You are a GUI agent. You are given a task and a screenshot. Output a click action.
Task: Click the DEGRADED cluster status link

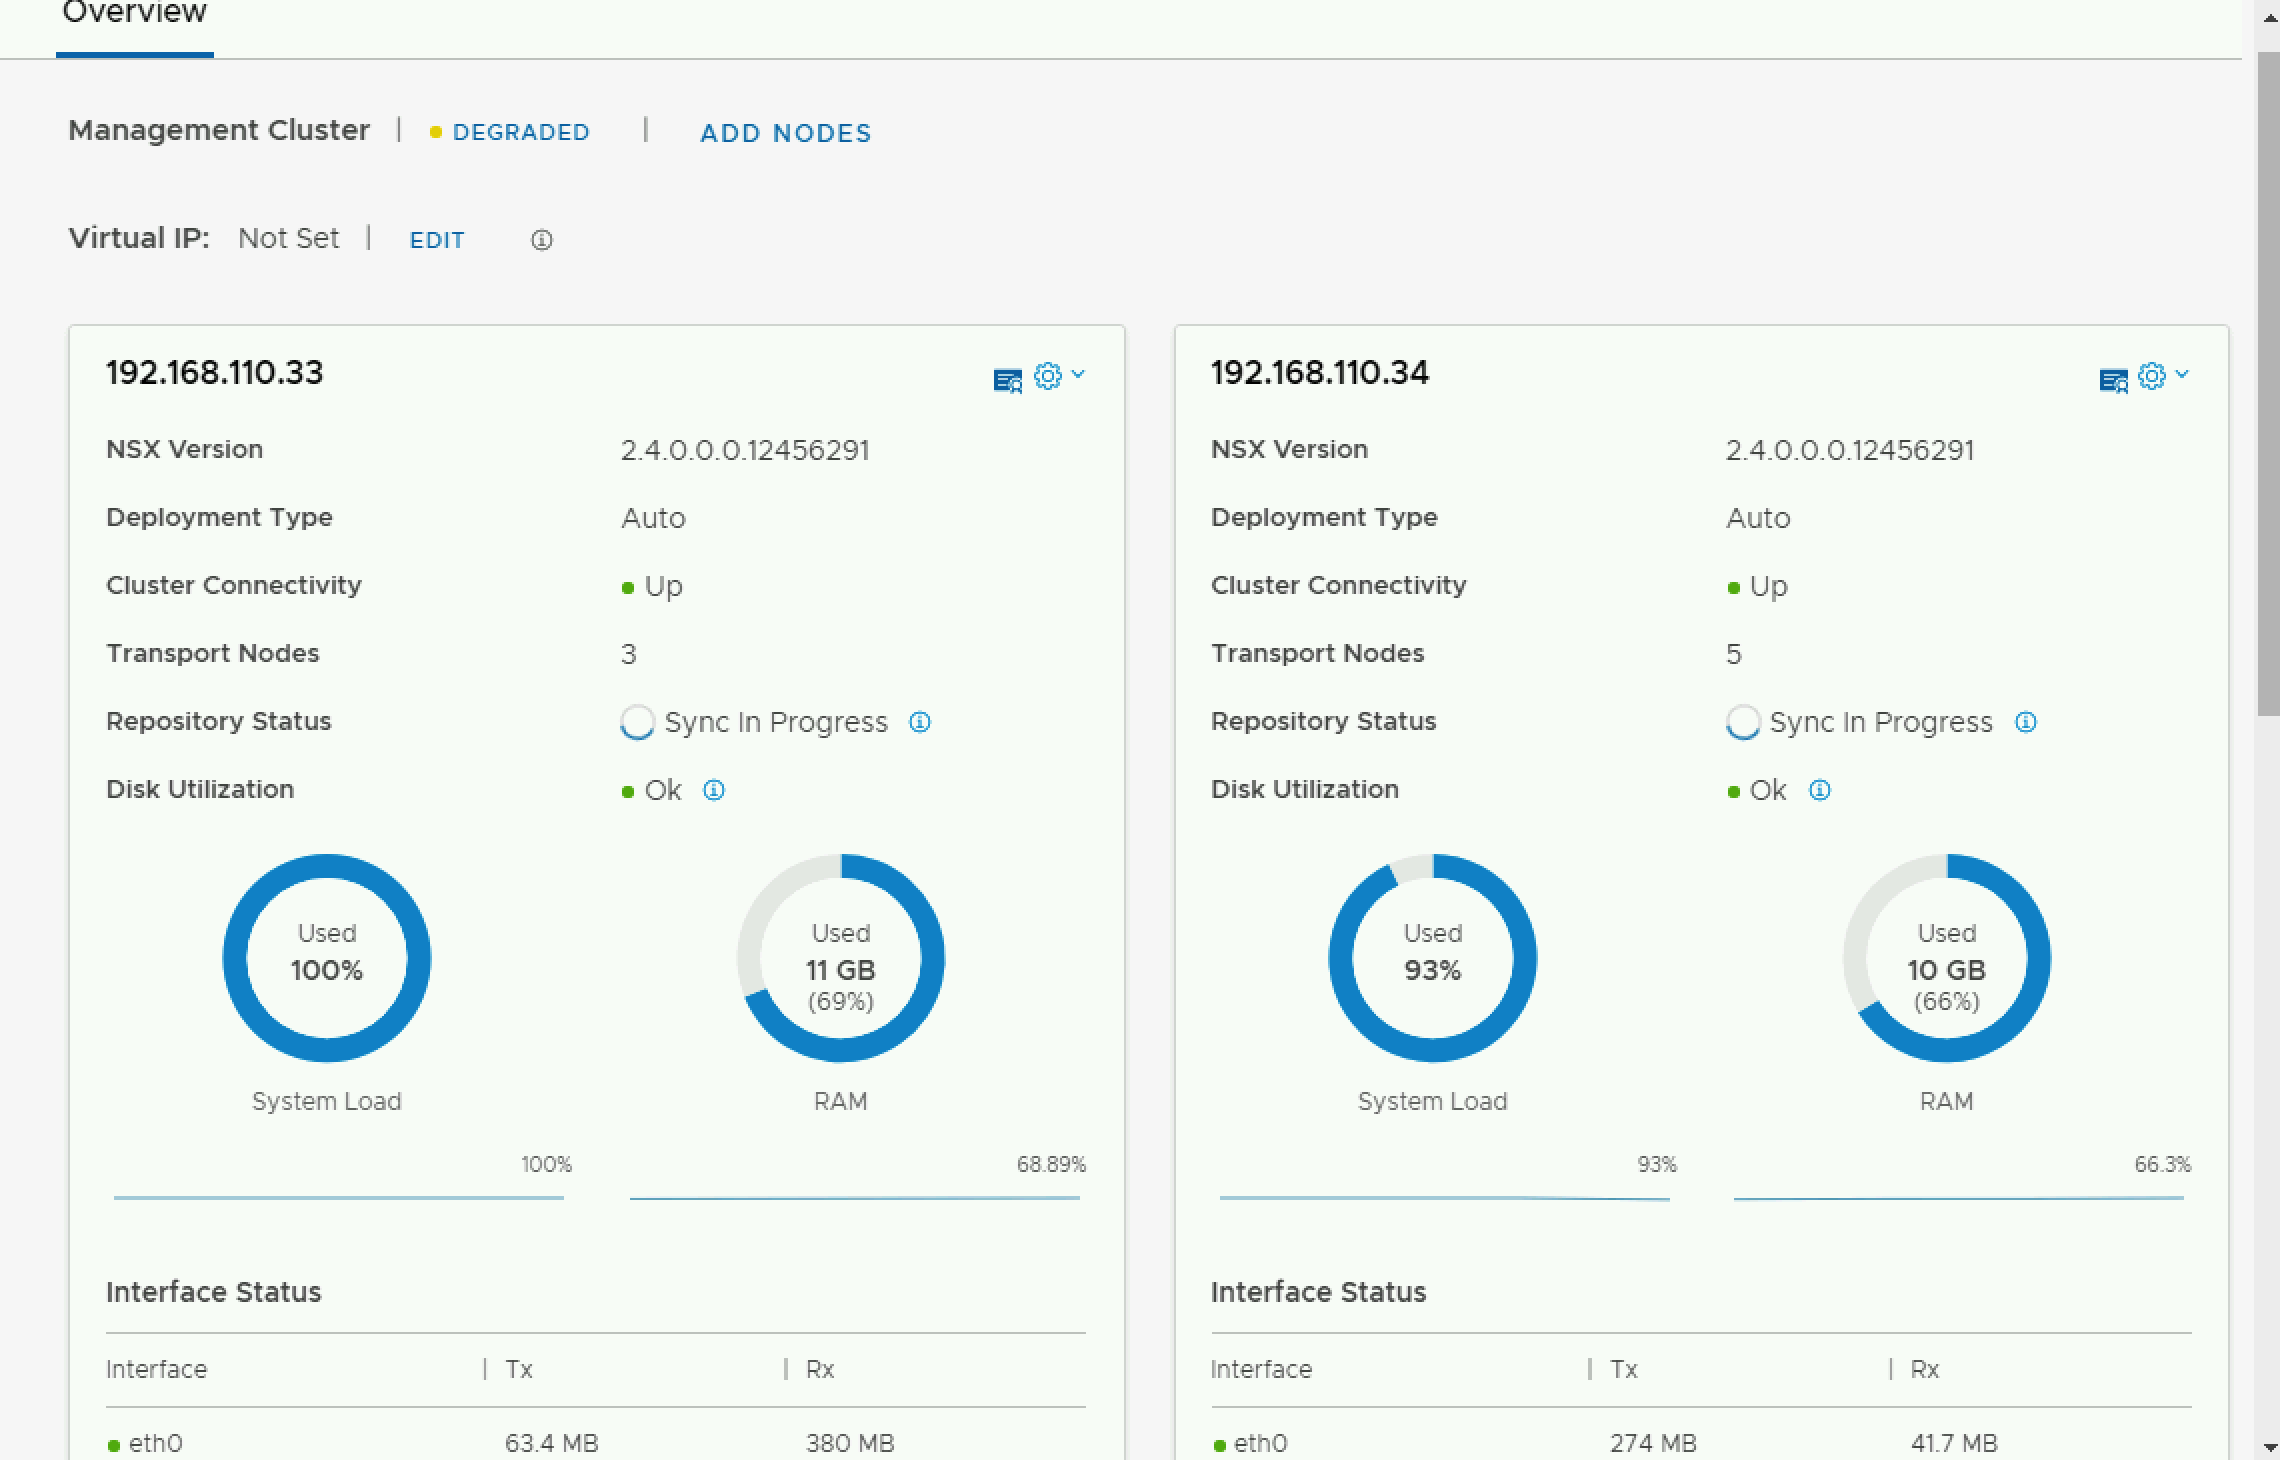520,133
